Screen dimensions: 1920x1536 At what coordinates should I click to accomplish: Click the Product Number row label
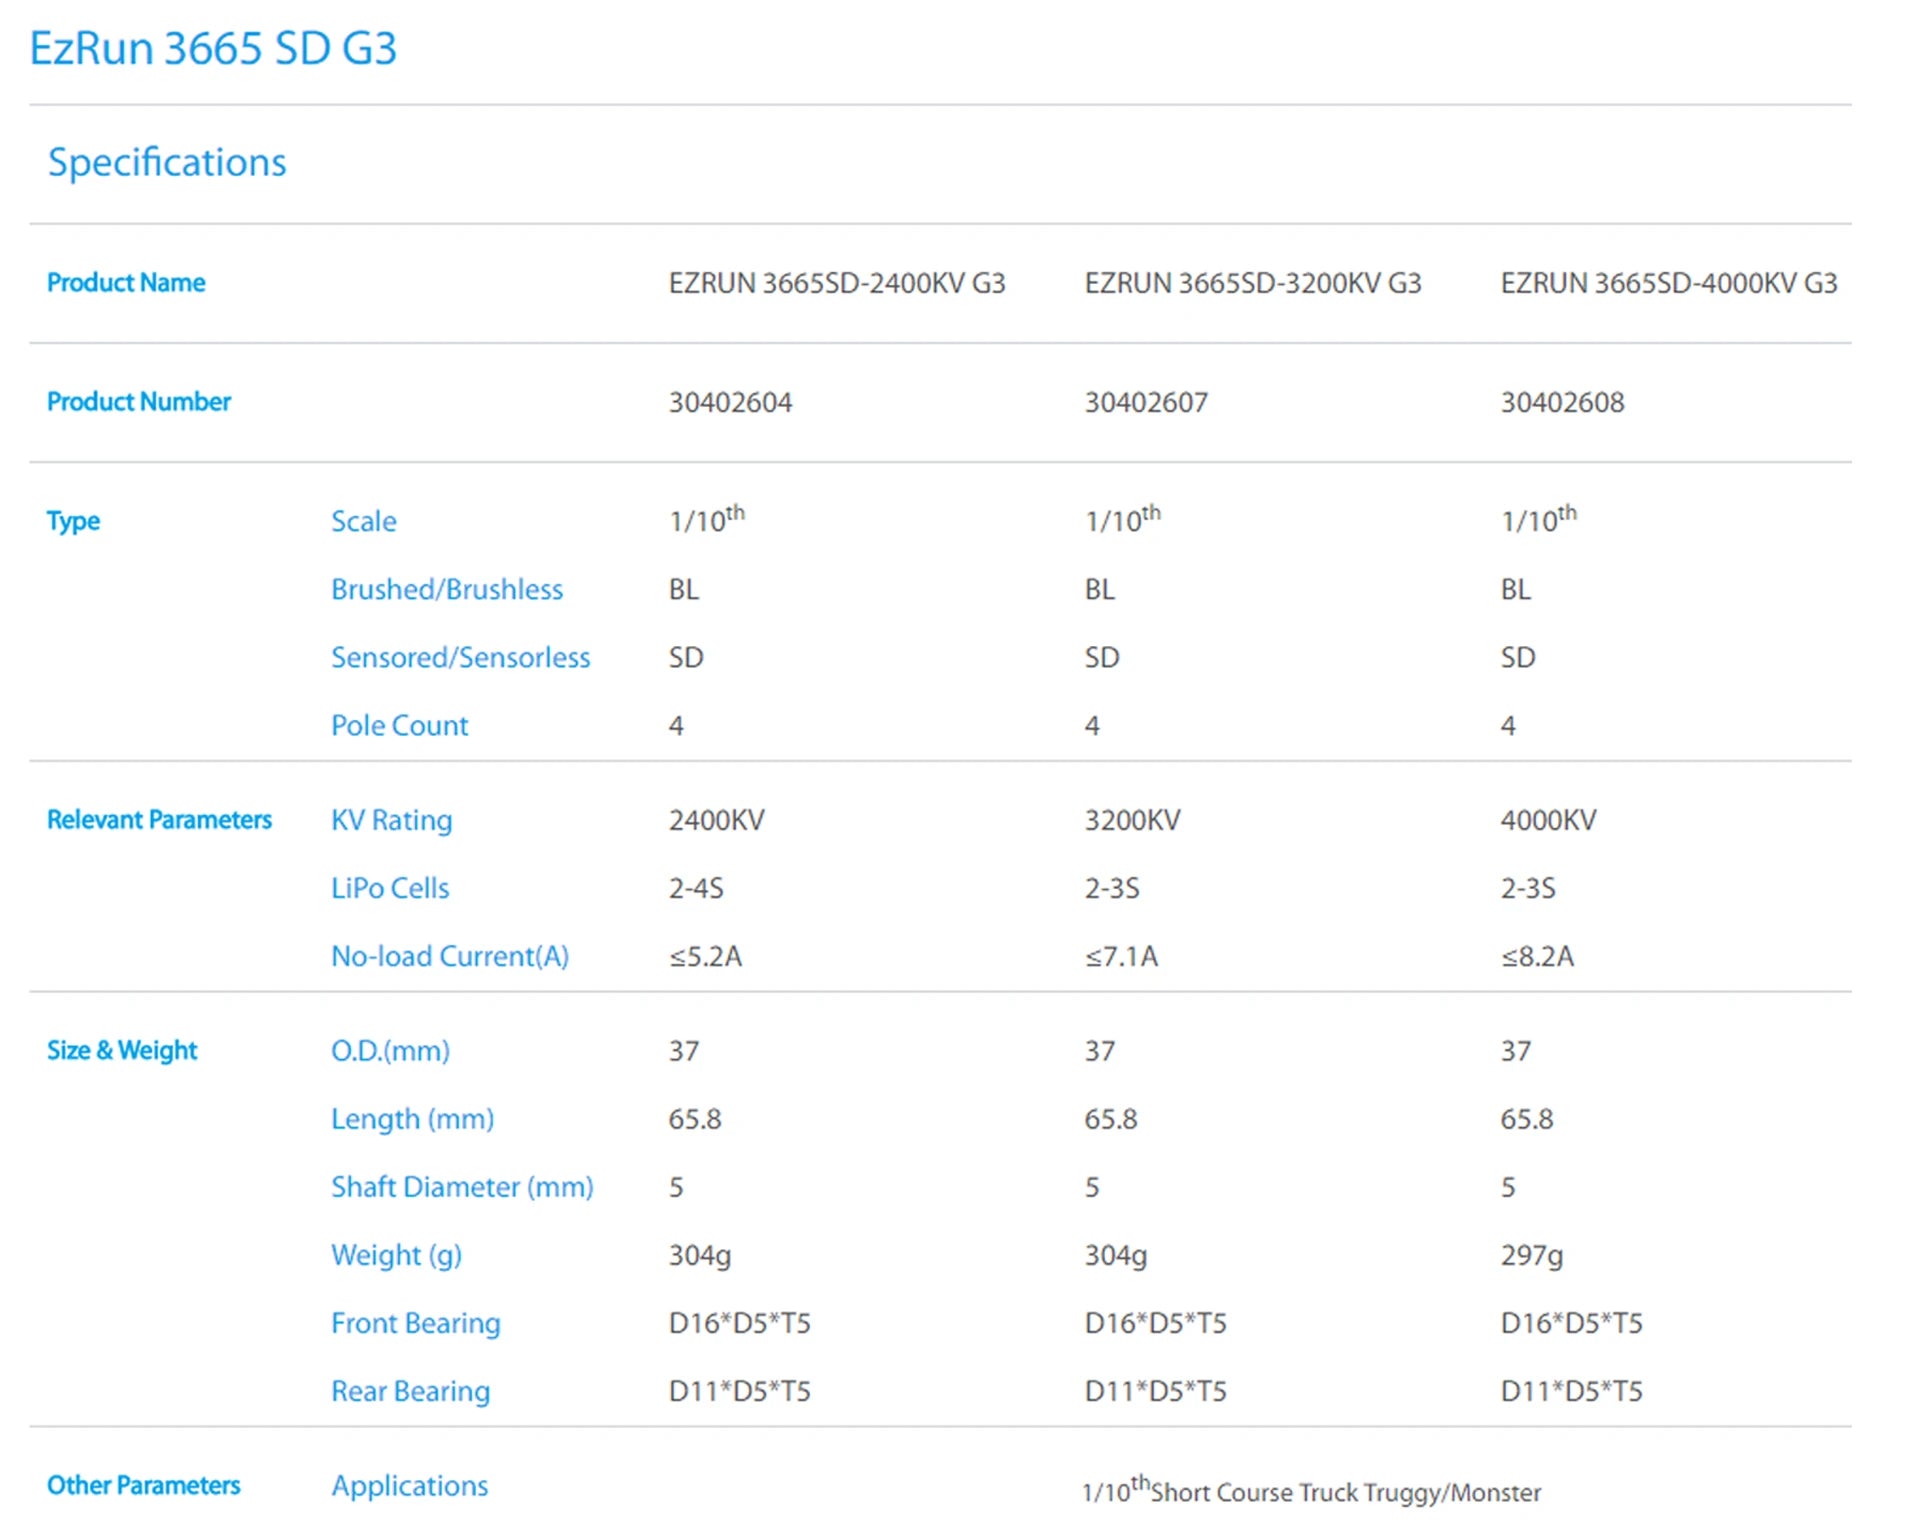tap(138, 402)
